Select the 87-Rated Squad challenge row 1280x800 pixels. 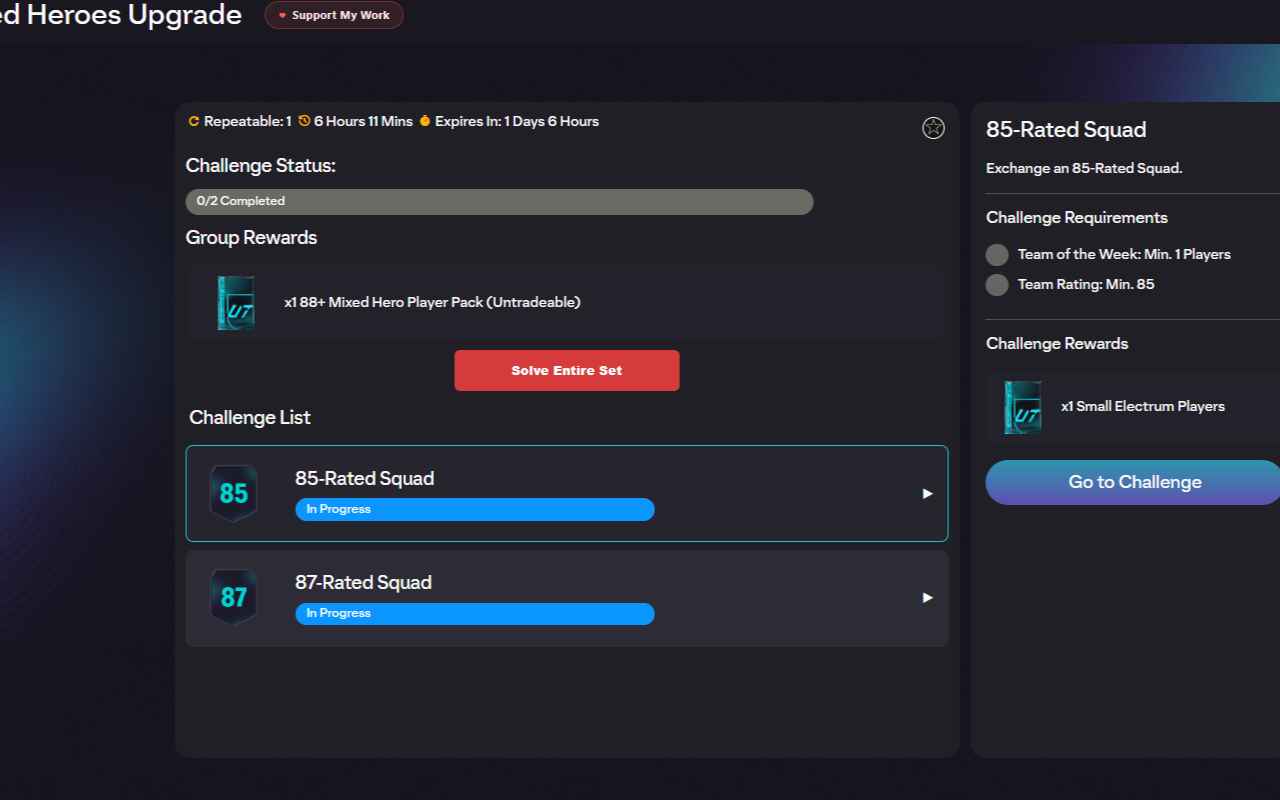point(567,598)
